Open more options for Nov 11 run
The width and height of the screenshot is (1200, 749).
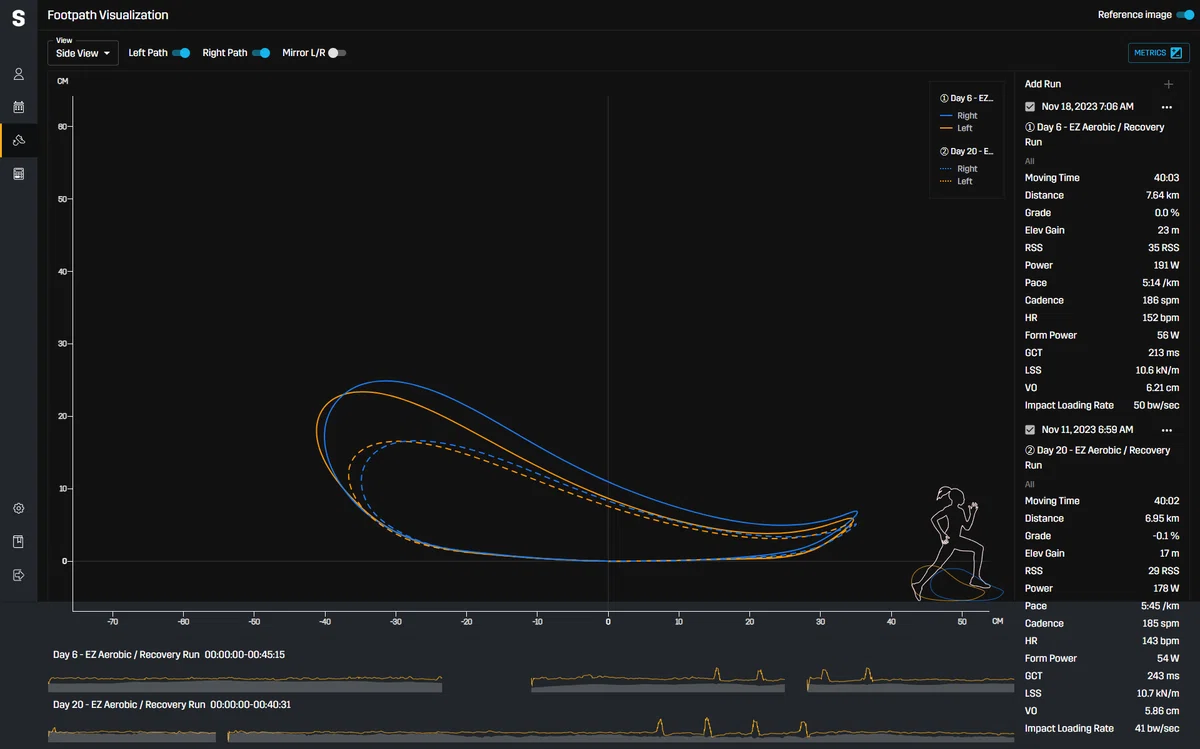point(1166,430)
